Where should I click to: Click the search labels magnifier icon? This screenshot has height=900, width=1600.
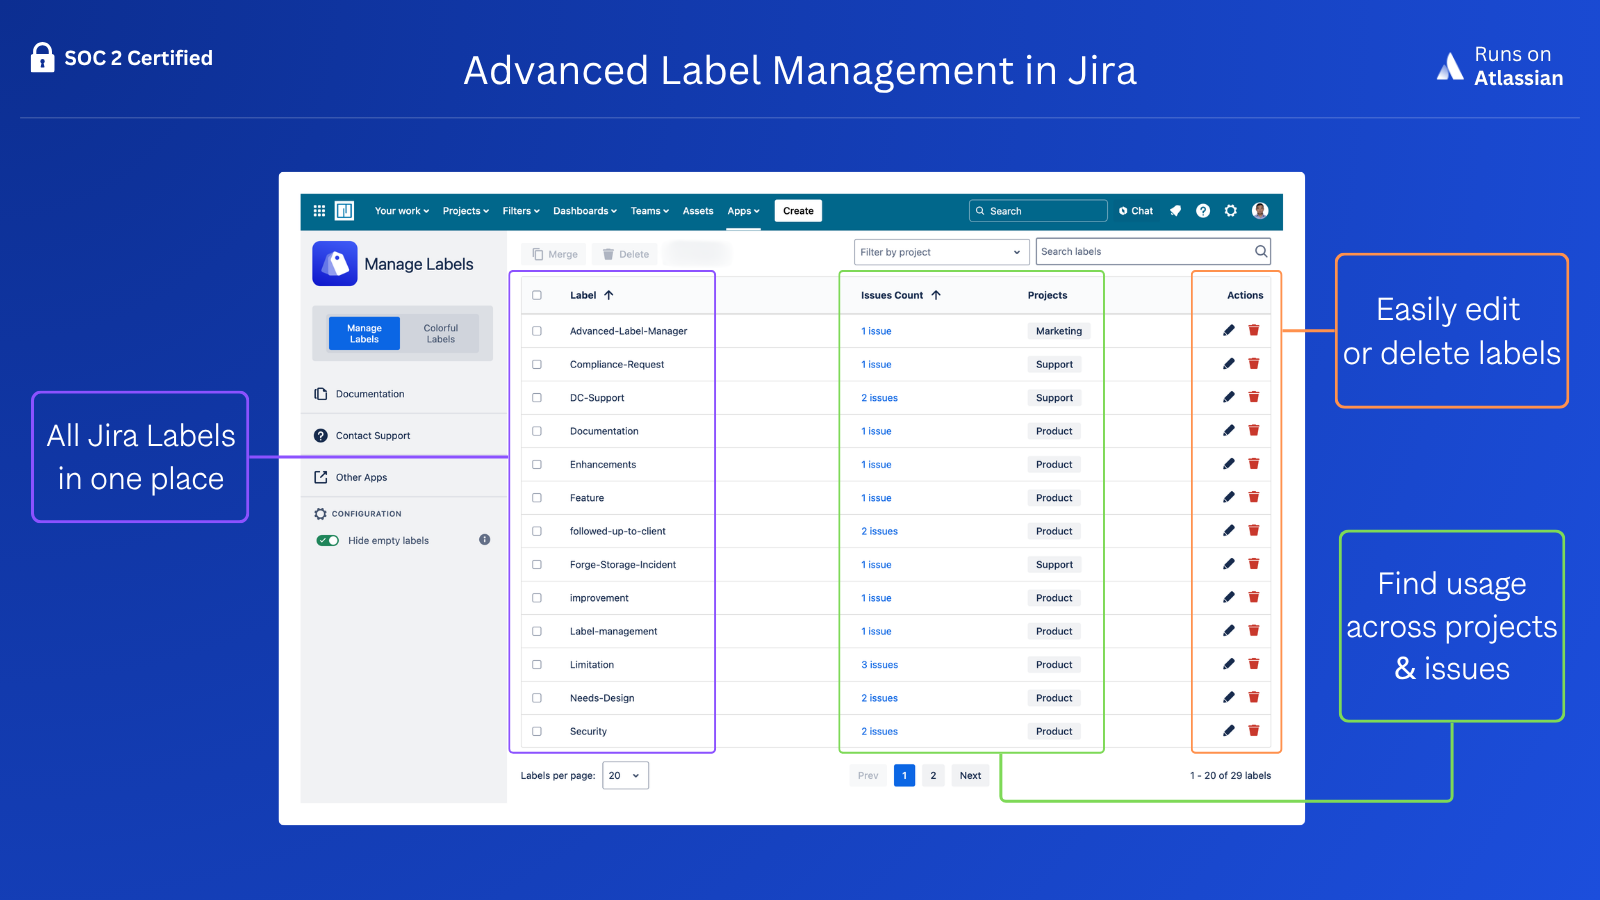(1261, 252)
